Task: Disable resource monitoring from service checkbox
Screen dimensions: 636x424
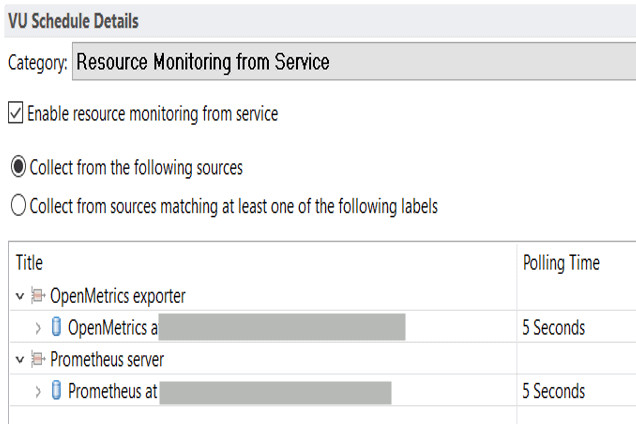Action: [15, 114]
